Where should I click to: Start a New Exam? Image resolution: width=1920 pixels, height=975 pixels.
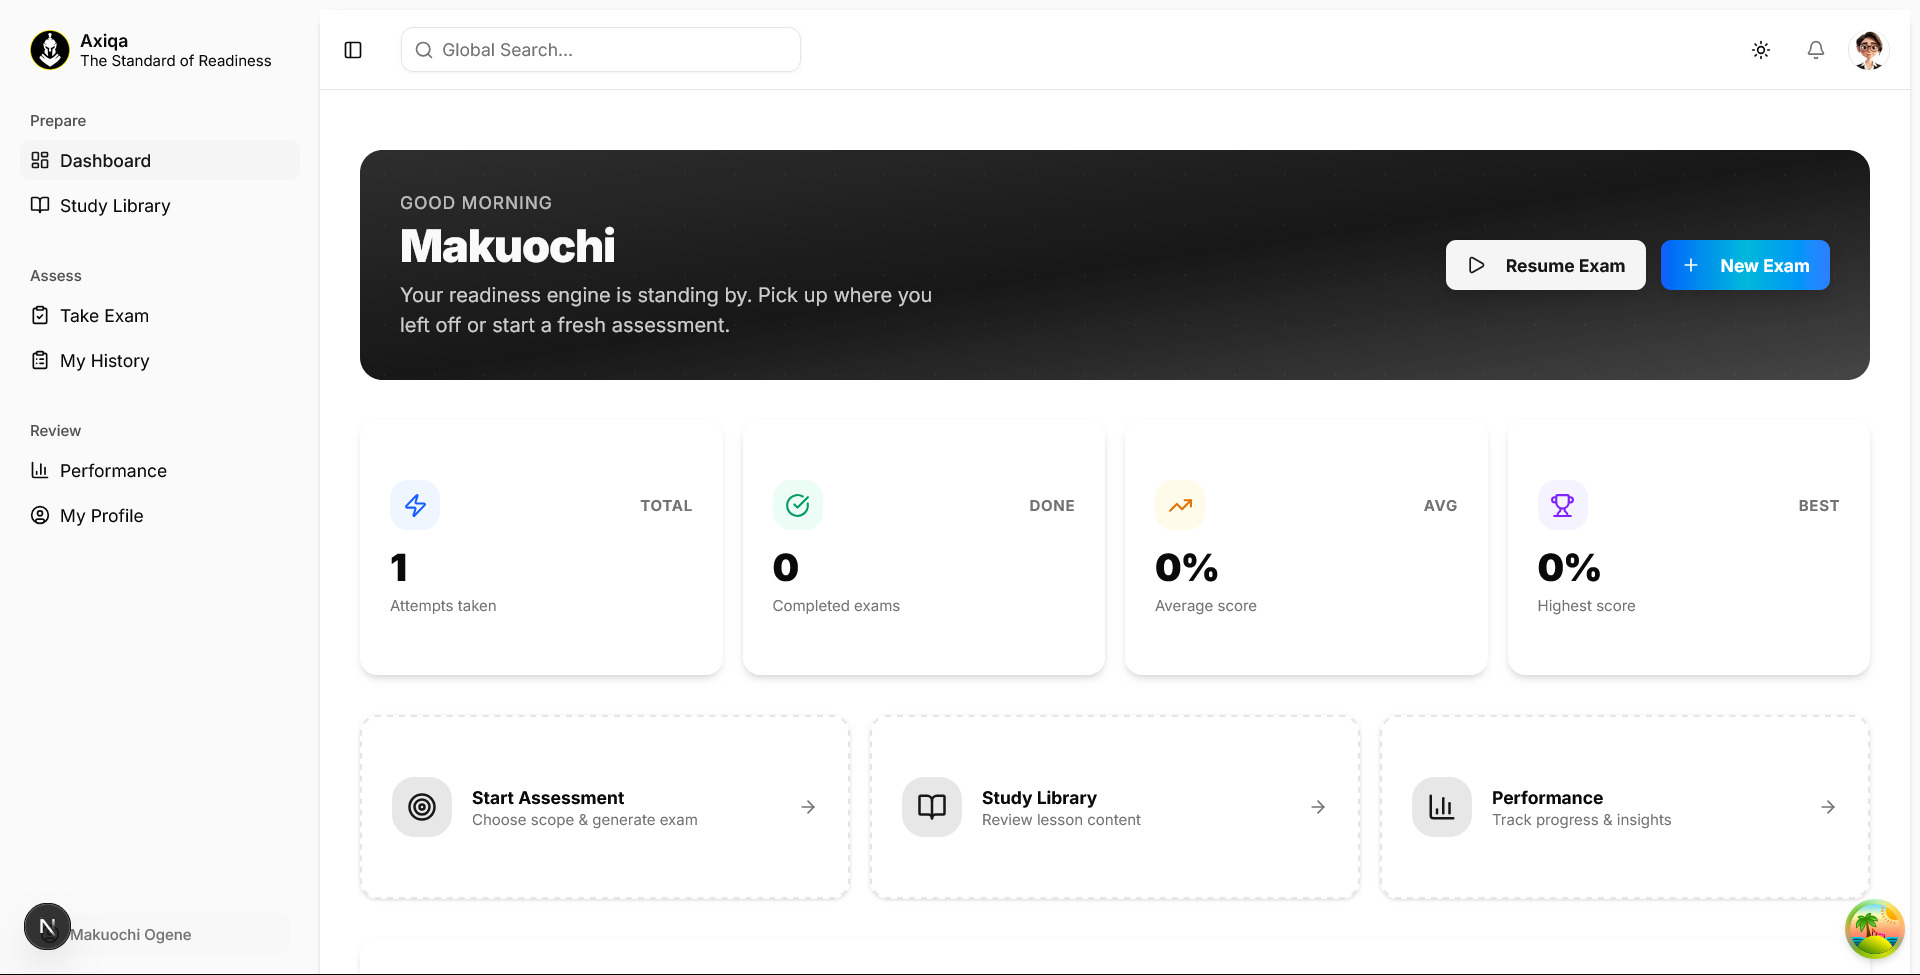point(1745,265)
